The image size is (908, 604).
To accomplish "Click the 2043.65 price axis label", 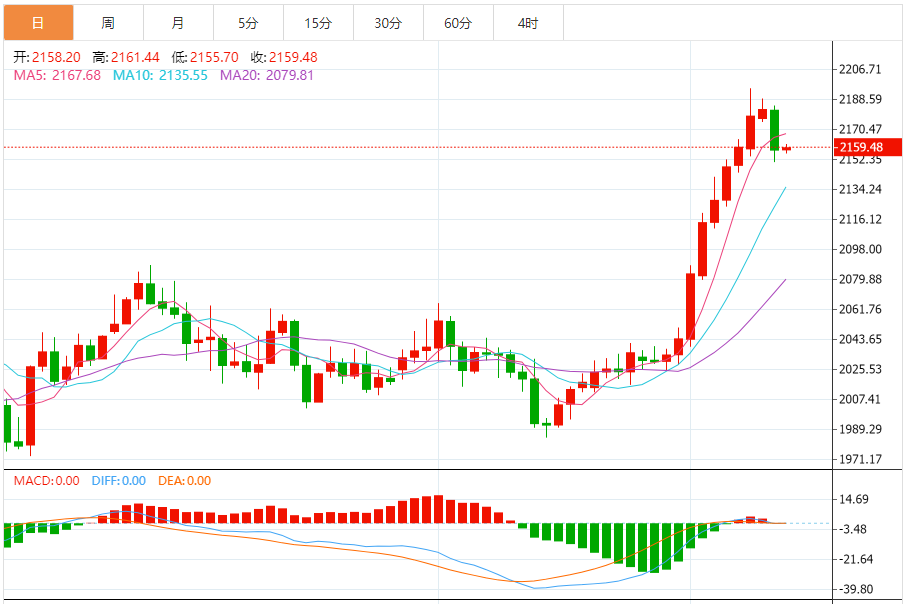I will coord(861,339).
